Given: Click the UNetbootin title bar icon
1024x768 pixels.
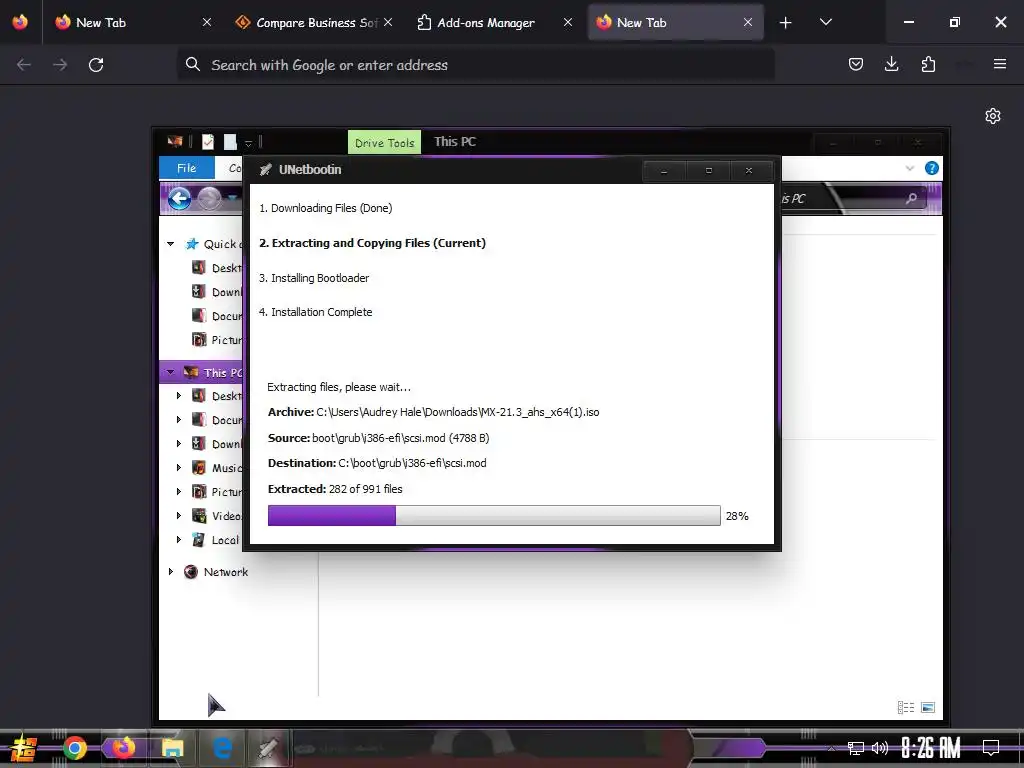Looking at the screenshot, I should (265, 170).
